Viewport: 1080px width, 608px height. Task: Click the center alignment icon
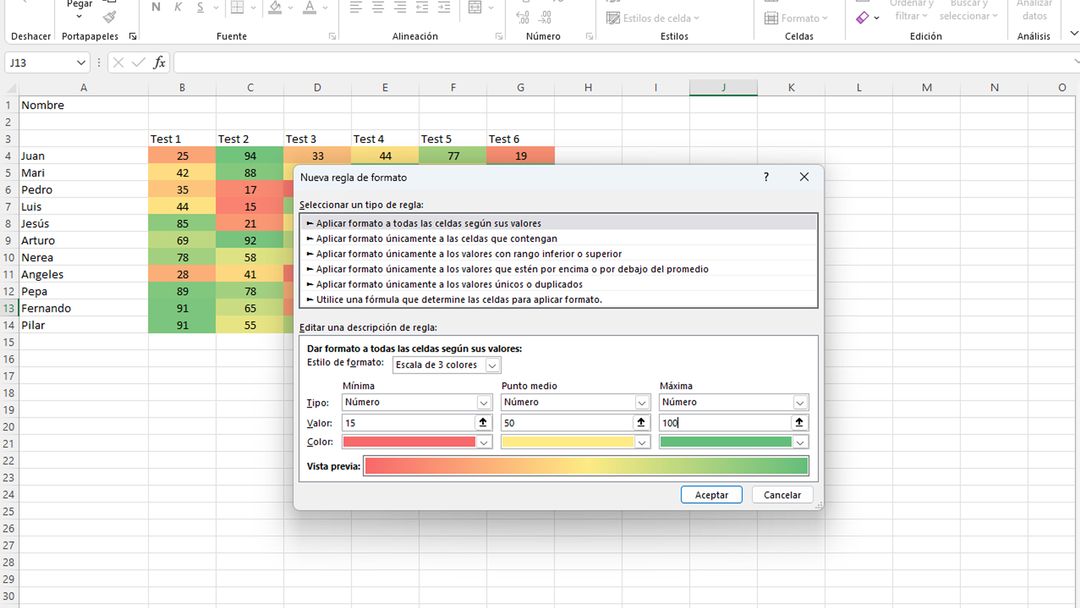click(x=378, y=7)
